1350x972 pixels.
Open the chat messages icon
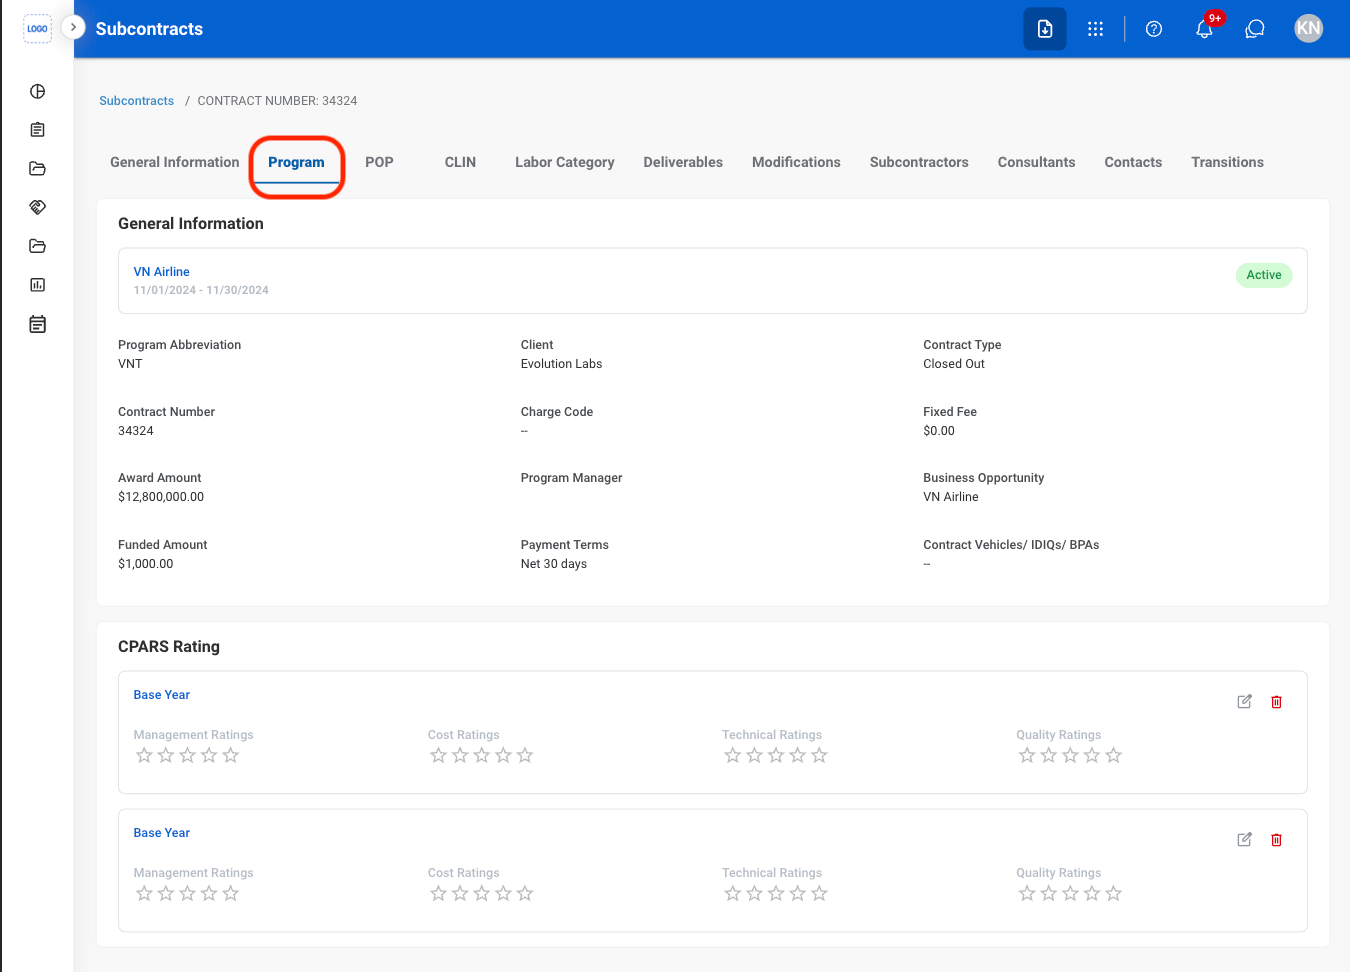(1255, 29)
